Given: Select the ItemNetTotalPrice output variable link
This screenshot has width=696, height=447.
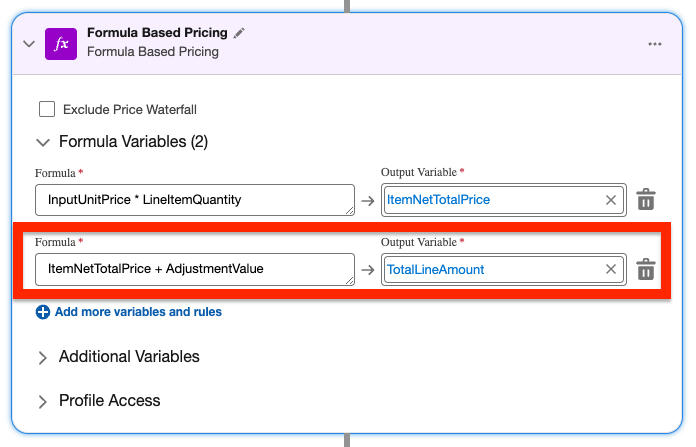Looking at the screenshot, I should 438,200.
